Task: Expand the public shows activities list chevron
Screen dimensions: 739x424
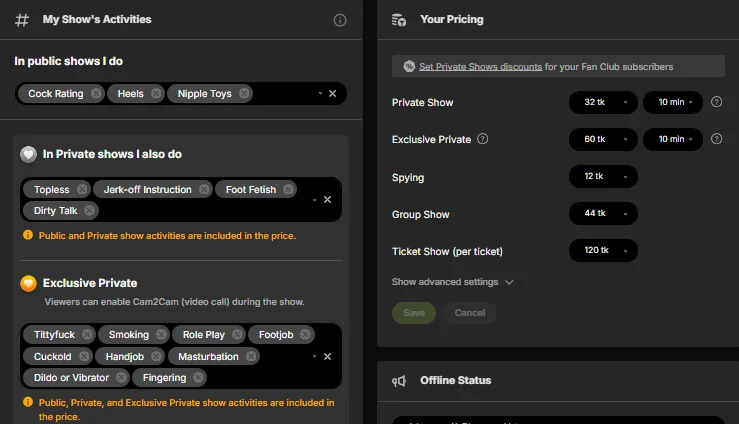Action: coord(319,94)
